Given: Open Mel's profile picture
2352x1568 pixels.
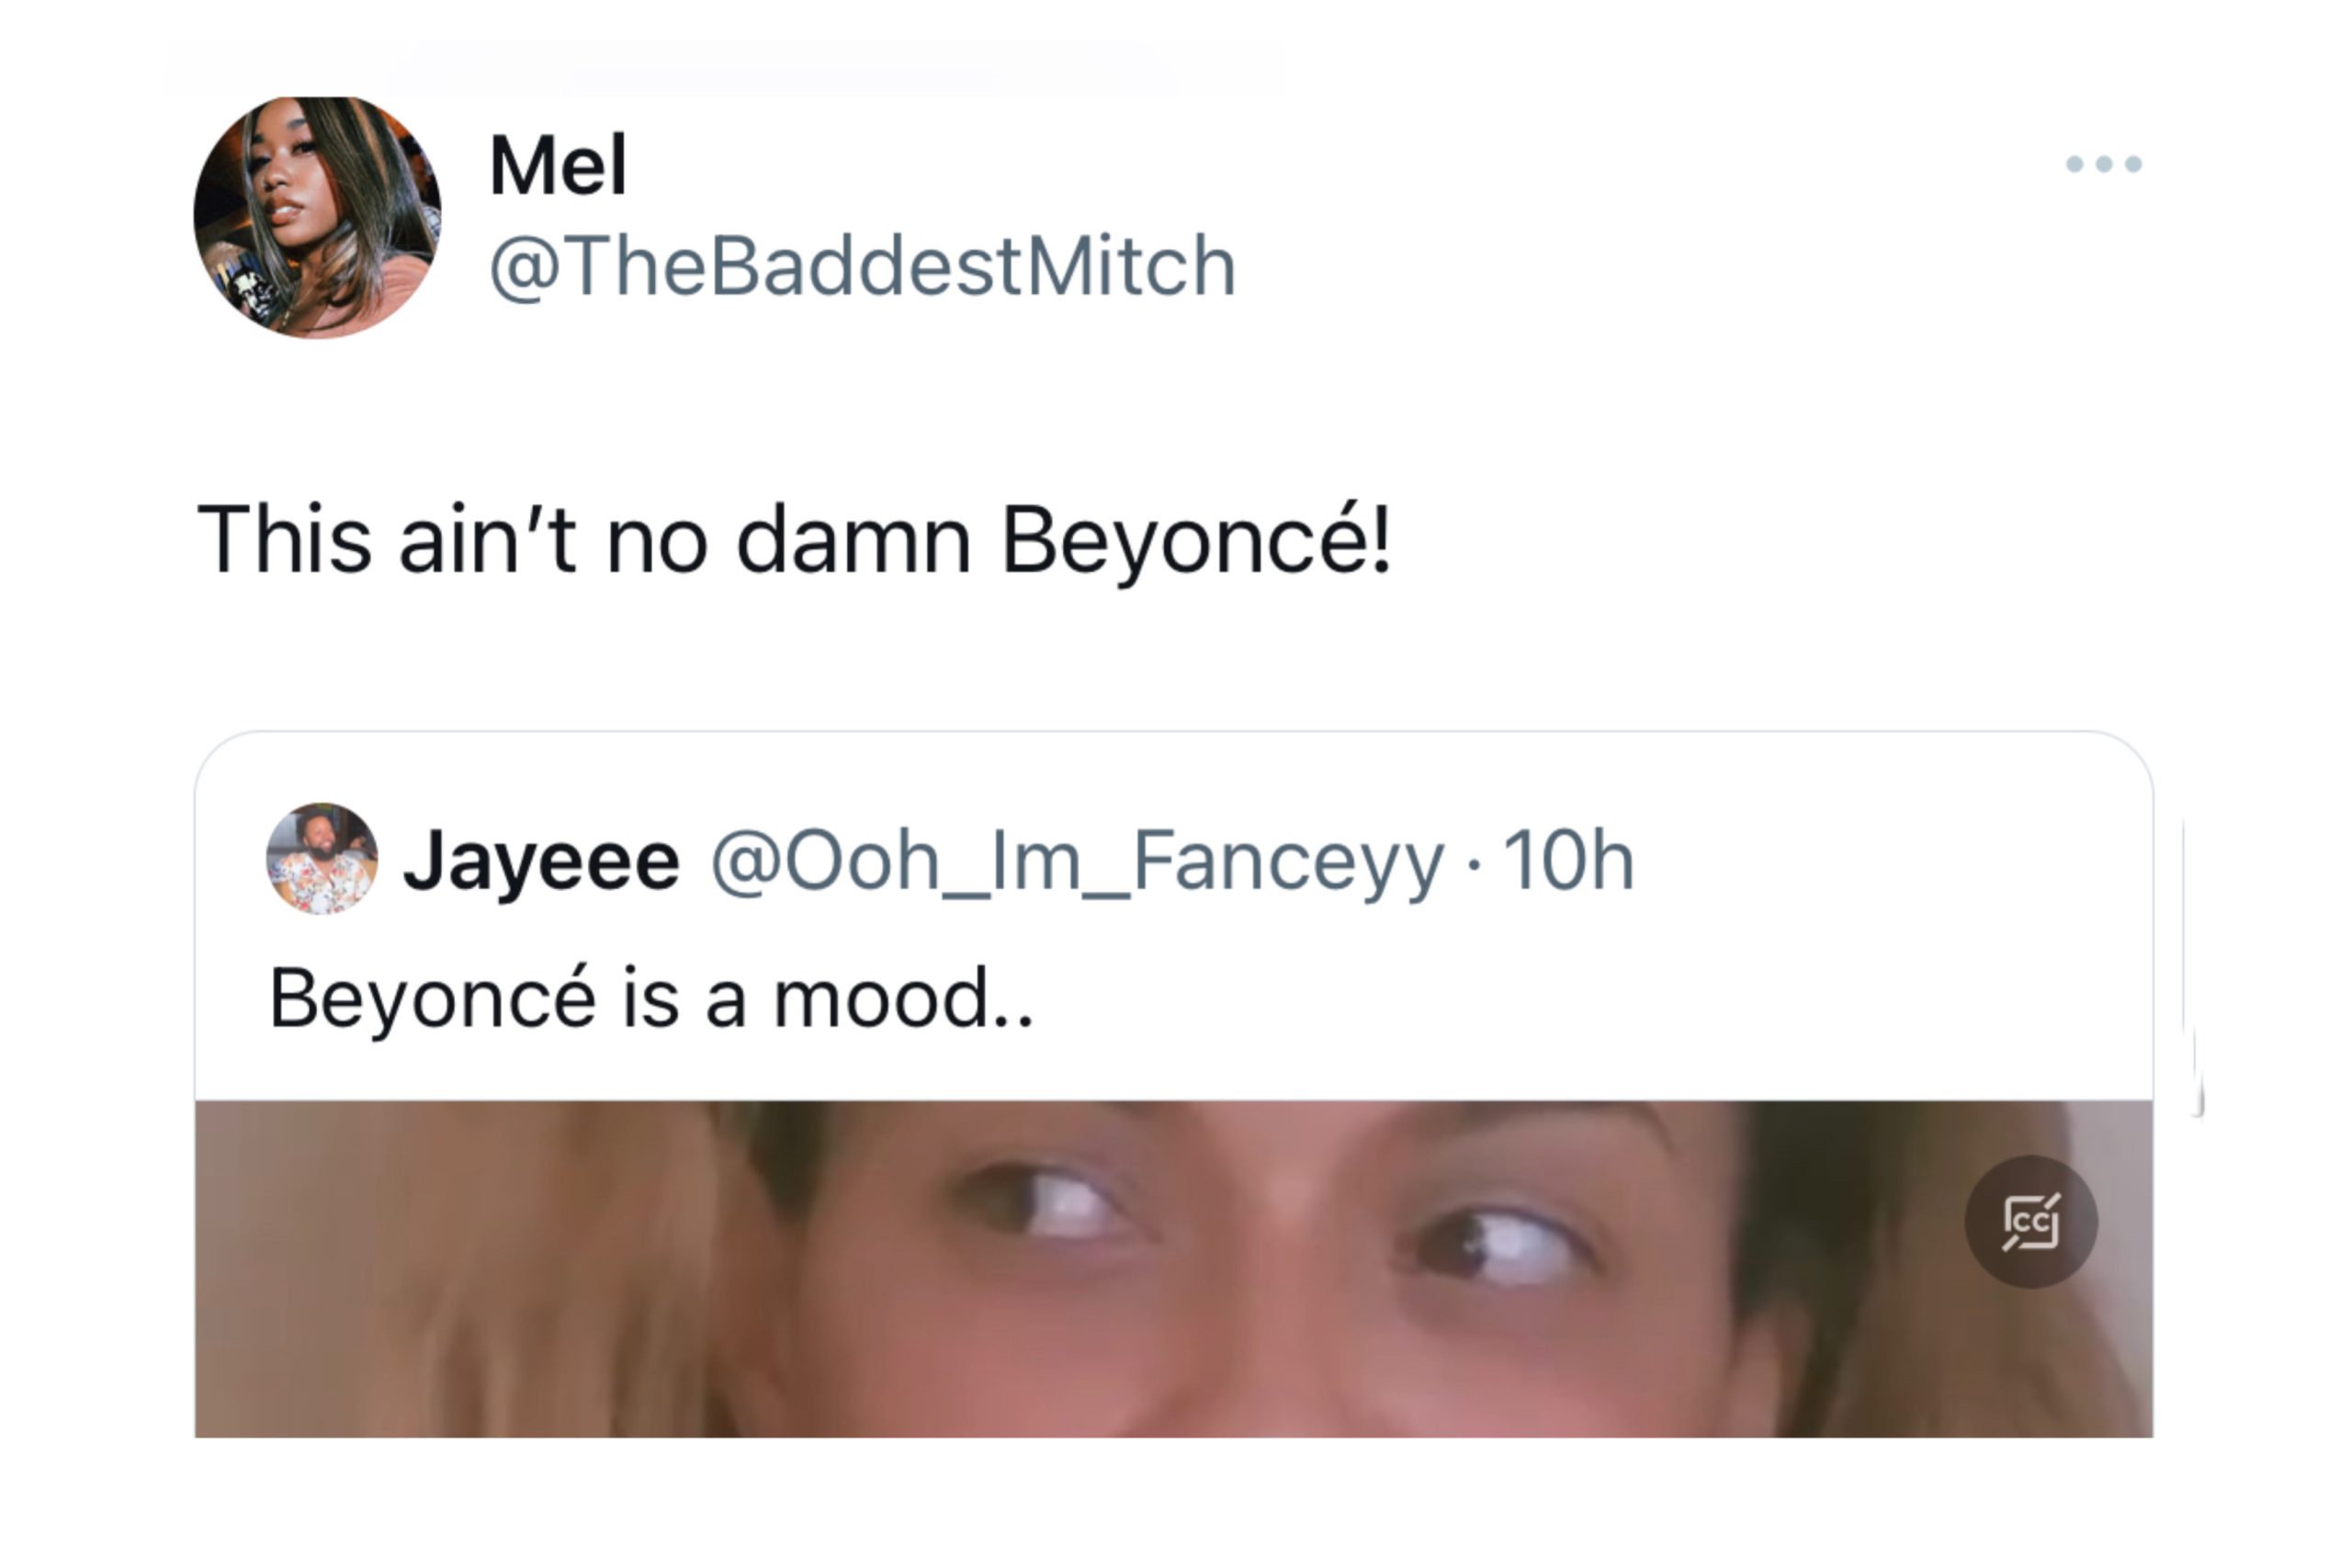Looking at the screenshot, I should (317, 217).
